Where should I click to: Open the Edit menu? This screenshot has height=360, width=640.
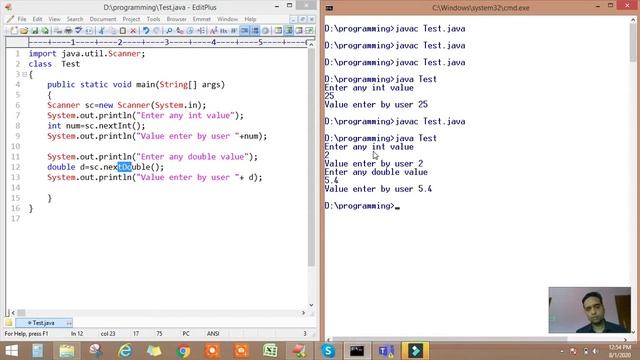click(x=38, y=19)
